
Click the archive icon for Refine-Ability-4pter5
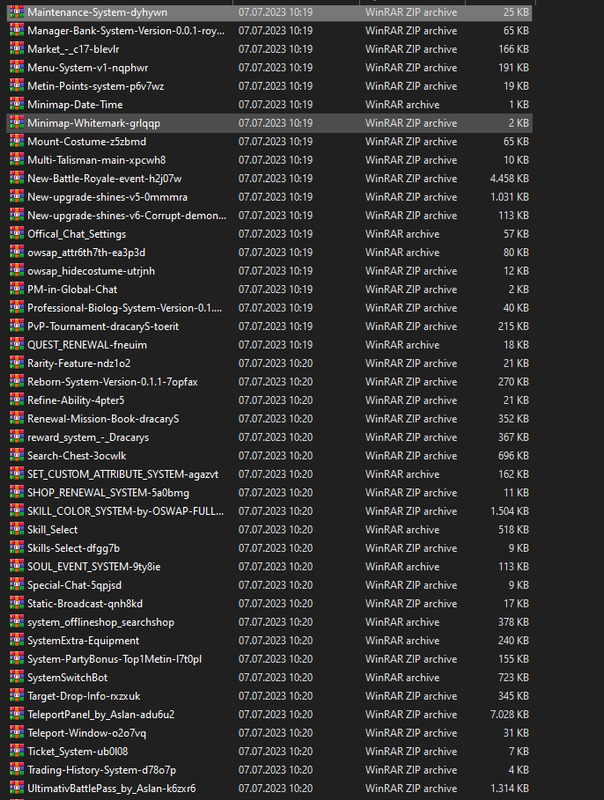point(17,399)
